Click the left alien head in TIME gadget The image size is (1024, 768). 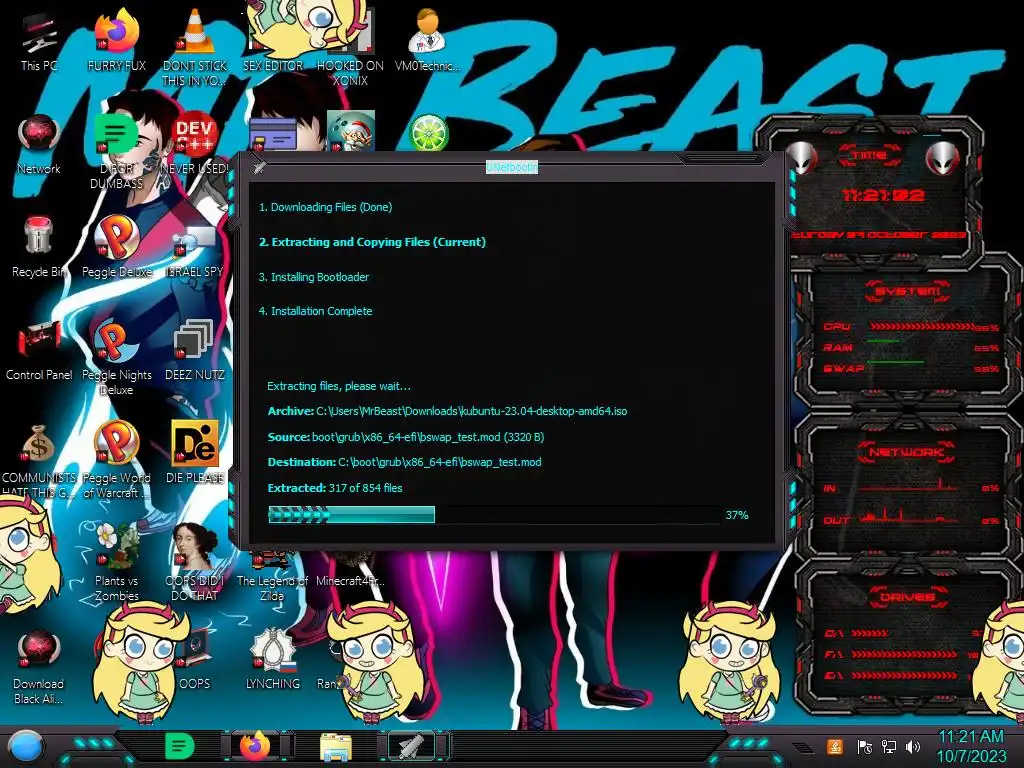[x=802, y=158]
